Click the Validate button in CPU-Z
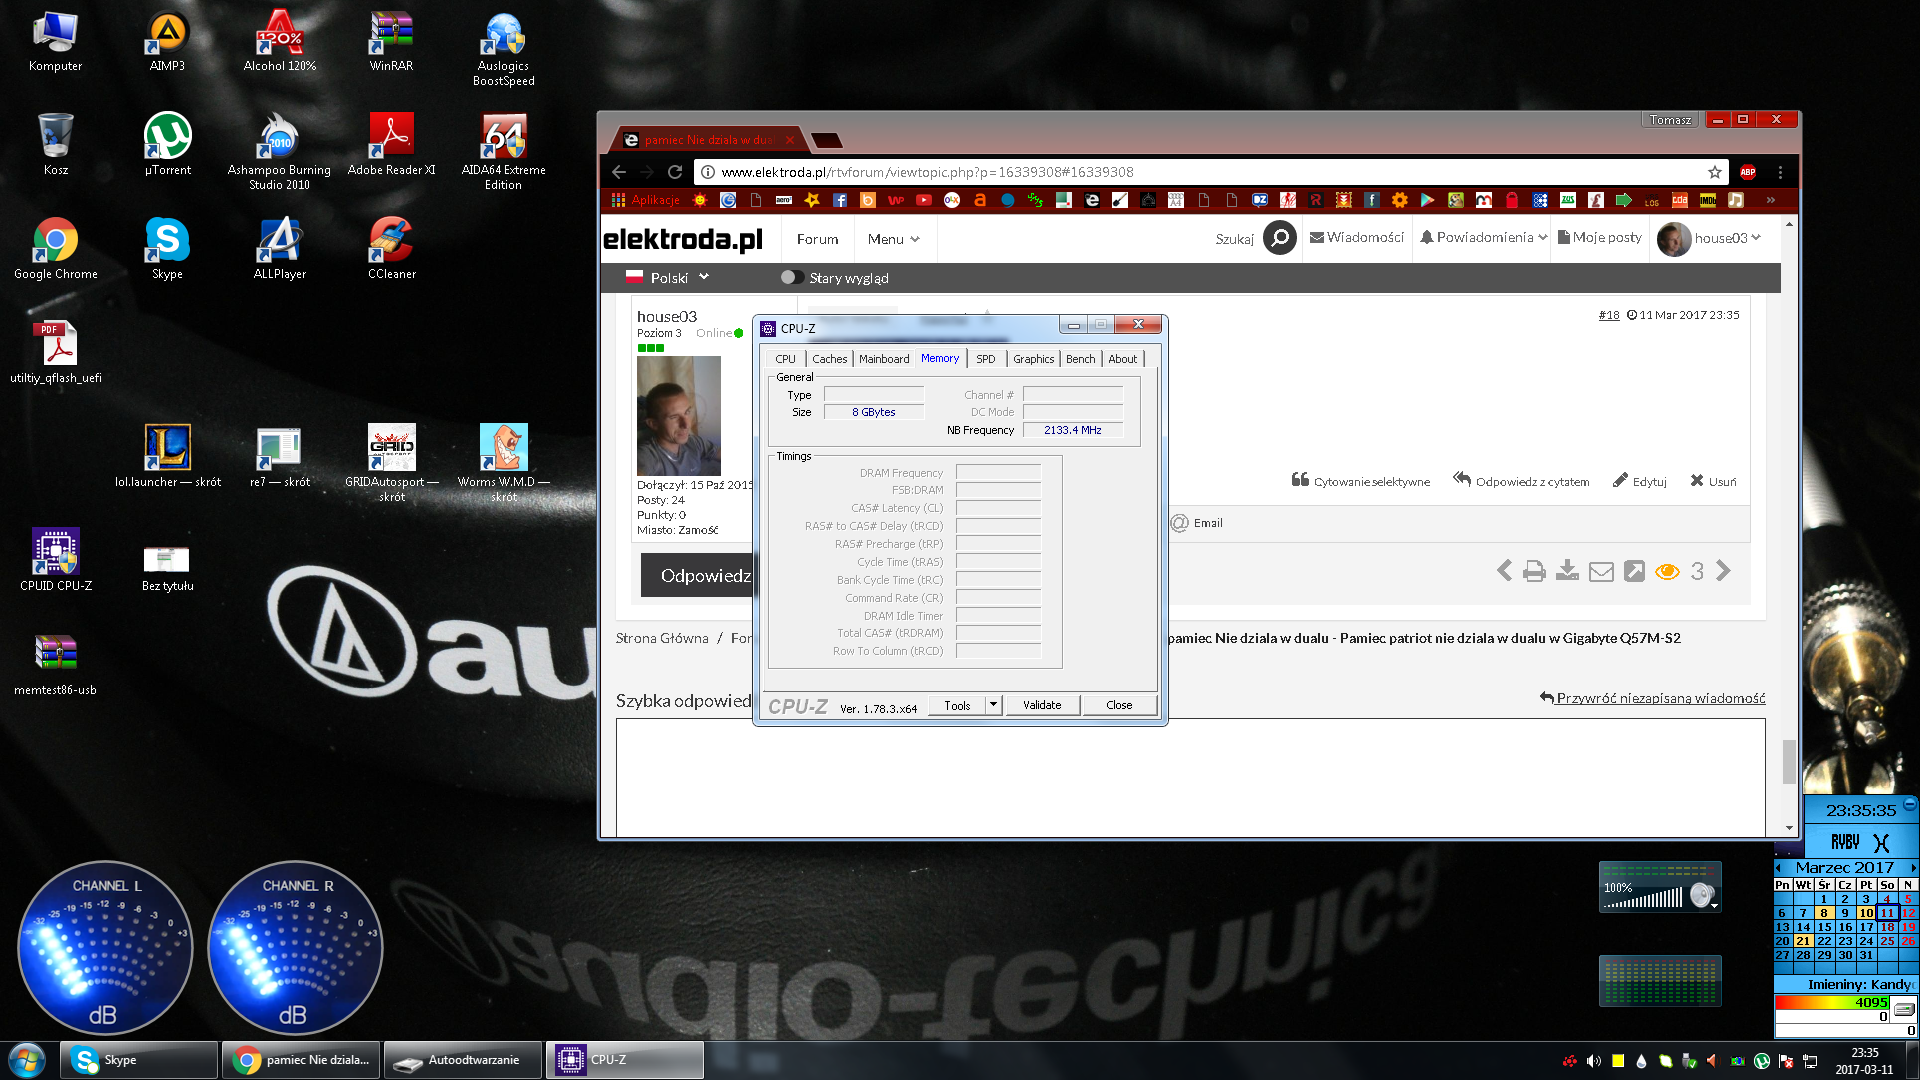 pos(1042,705)
